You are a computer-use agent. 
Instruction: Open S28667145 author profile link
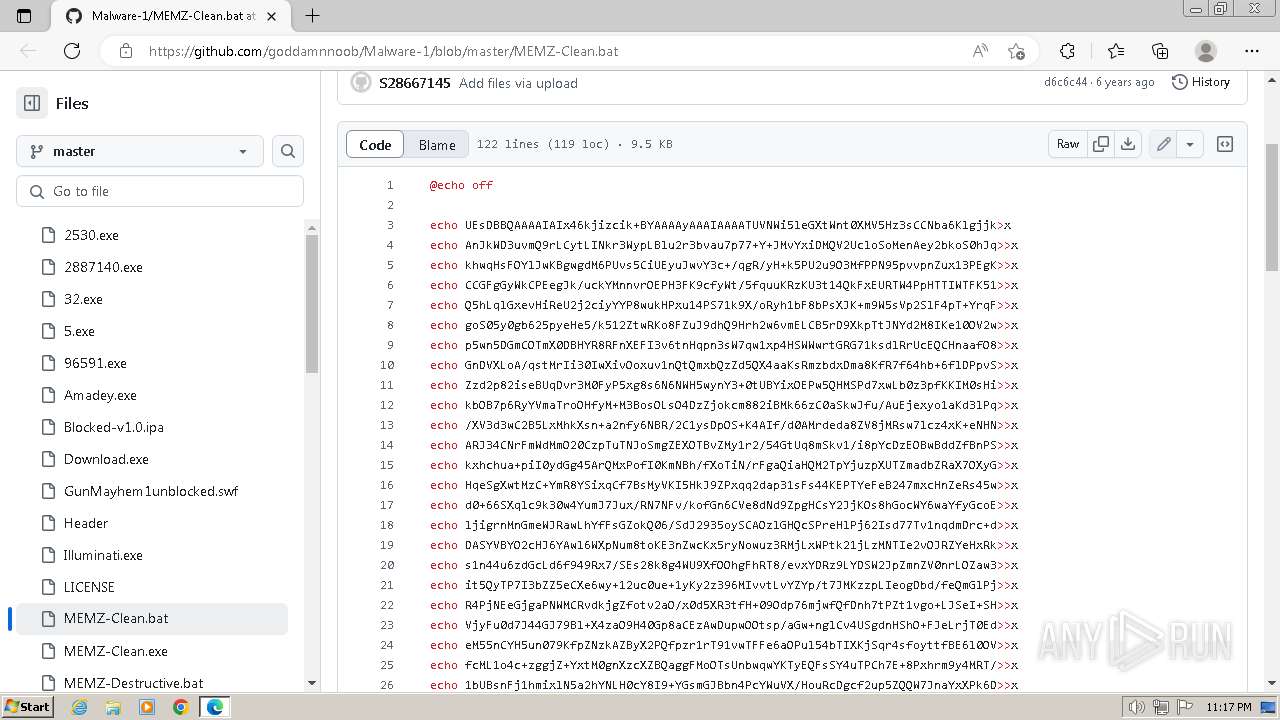click(414, 83)
